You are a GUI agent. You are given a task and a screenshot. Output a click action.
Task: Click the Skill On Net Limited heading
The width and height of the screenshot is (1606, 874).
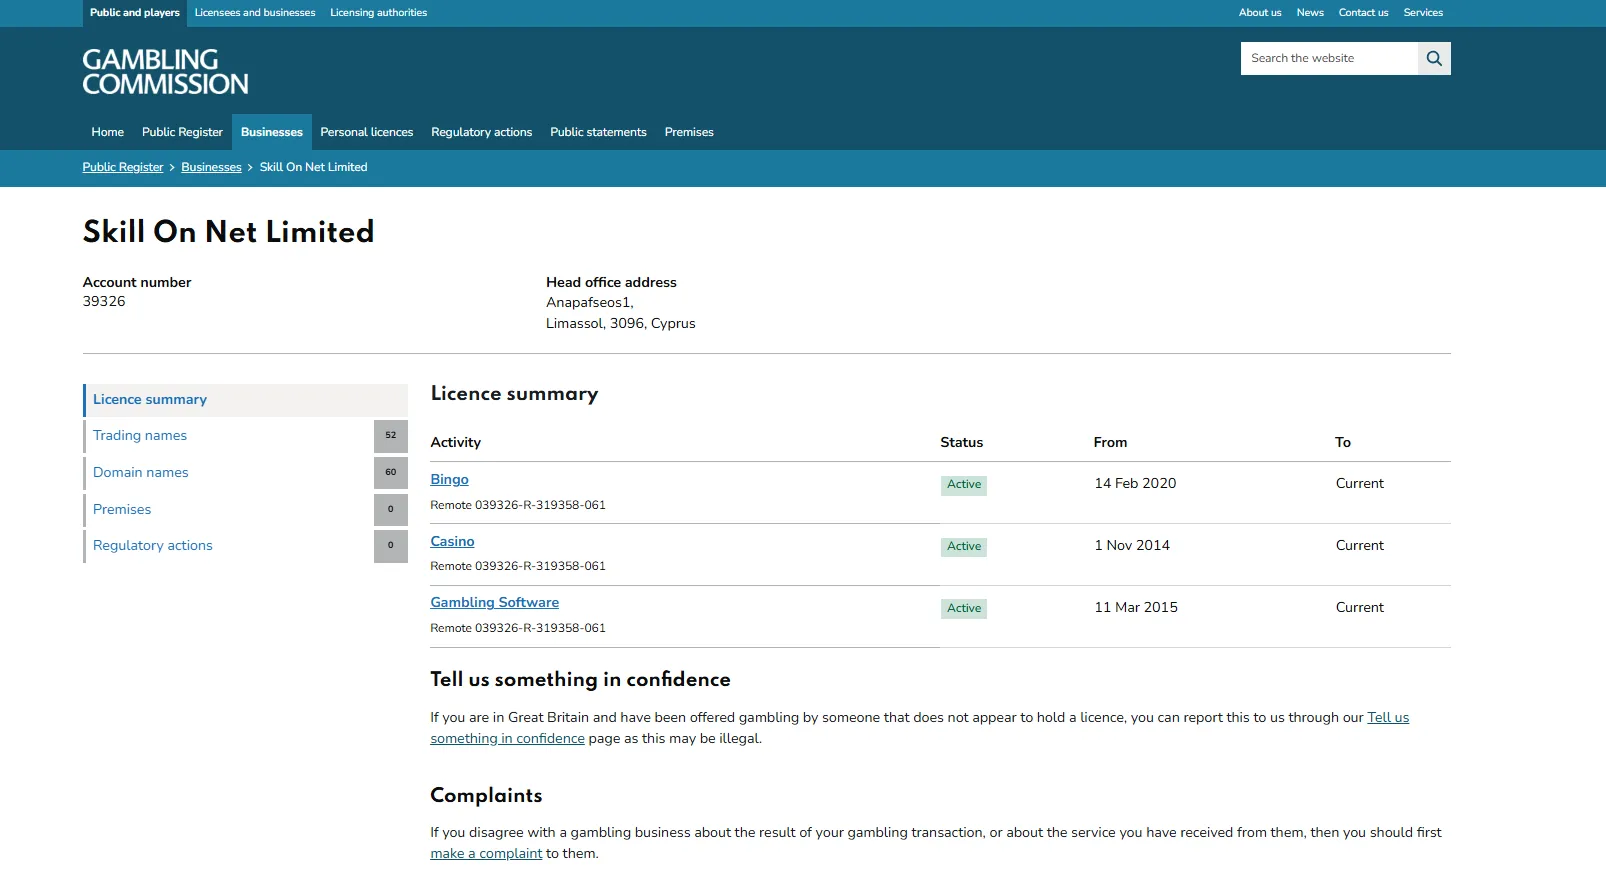[x=228, y=232]
